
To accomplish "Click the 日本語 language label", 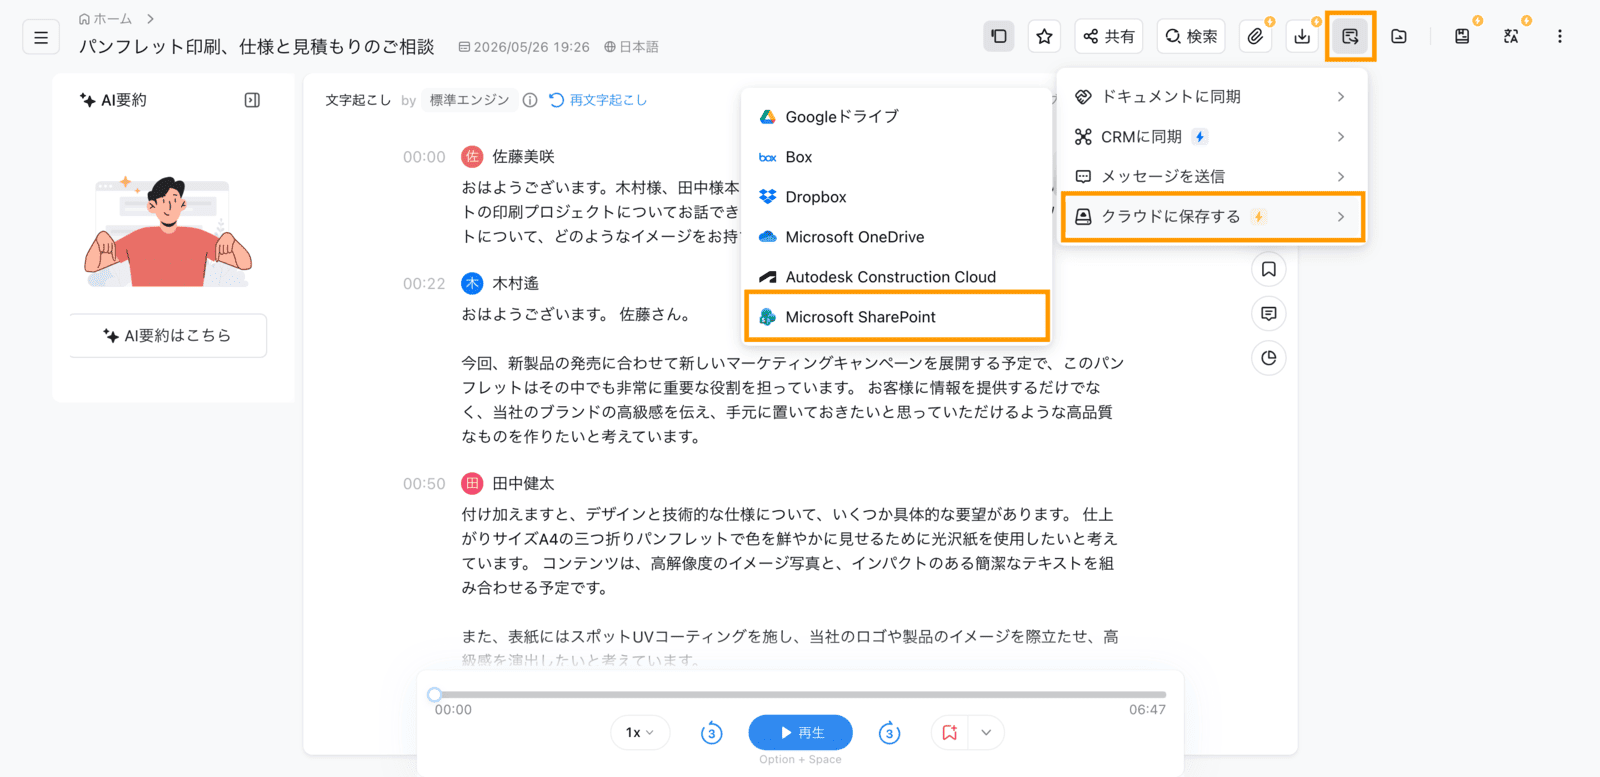I will (631, 47).
